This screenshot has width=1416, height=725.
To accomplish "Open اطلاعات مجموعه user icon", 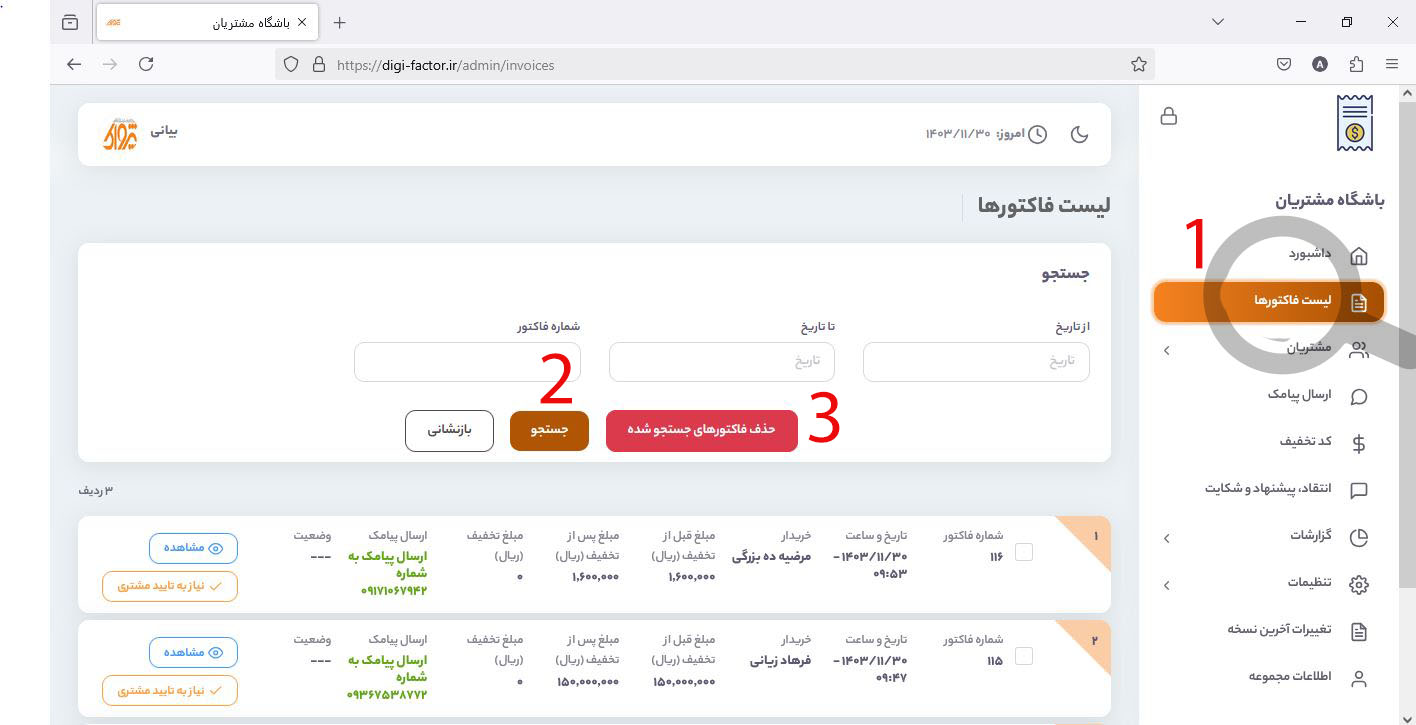I will click(x=1358, y=678).
